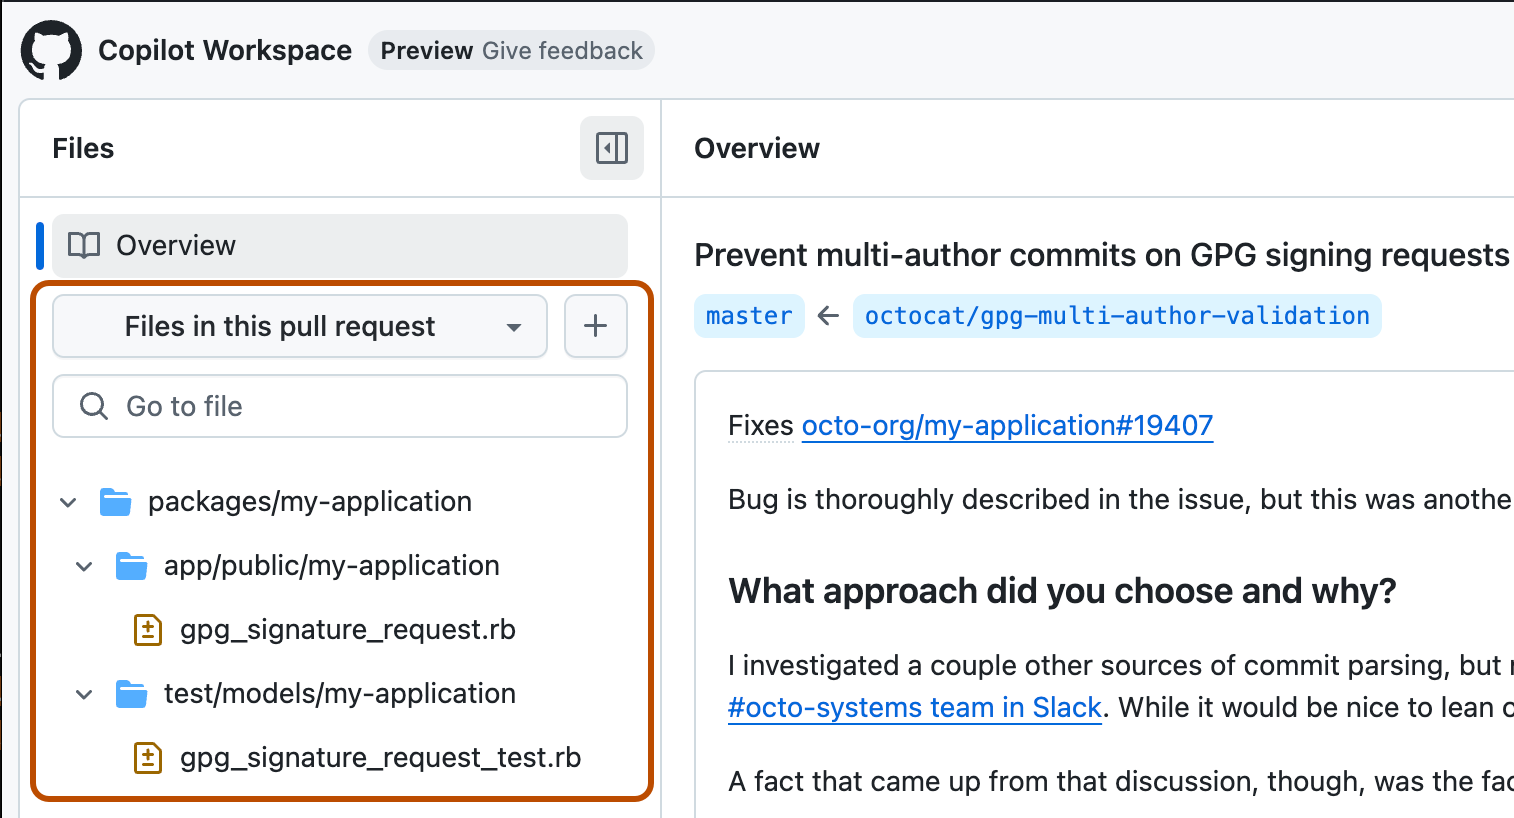Click diff icon beside gpg_signature_request.rb
1514x818 pixels.
(x=148, y=629)
